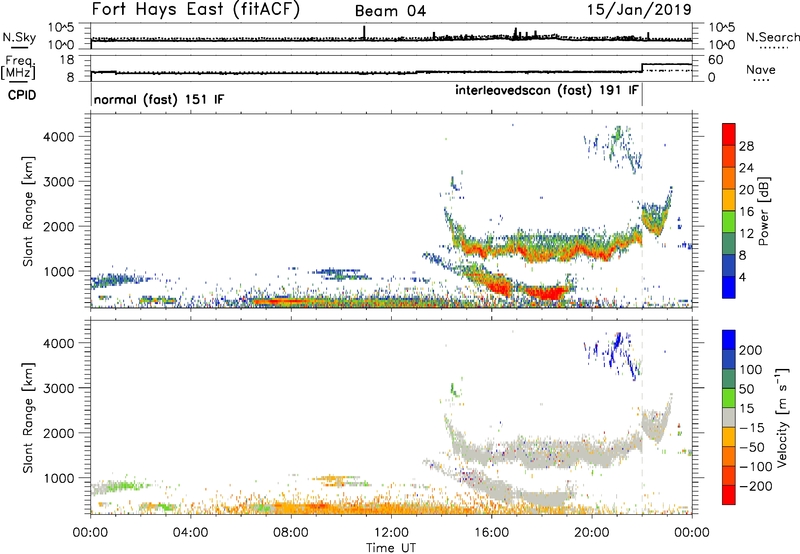Click the red top of the power colorbar
Viewport: 800px width, 554px height.
729,134
